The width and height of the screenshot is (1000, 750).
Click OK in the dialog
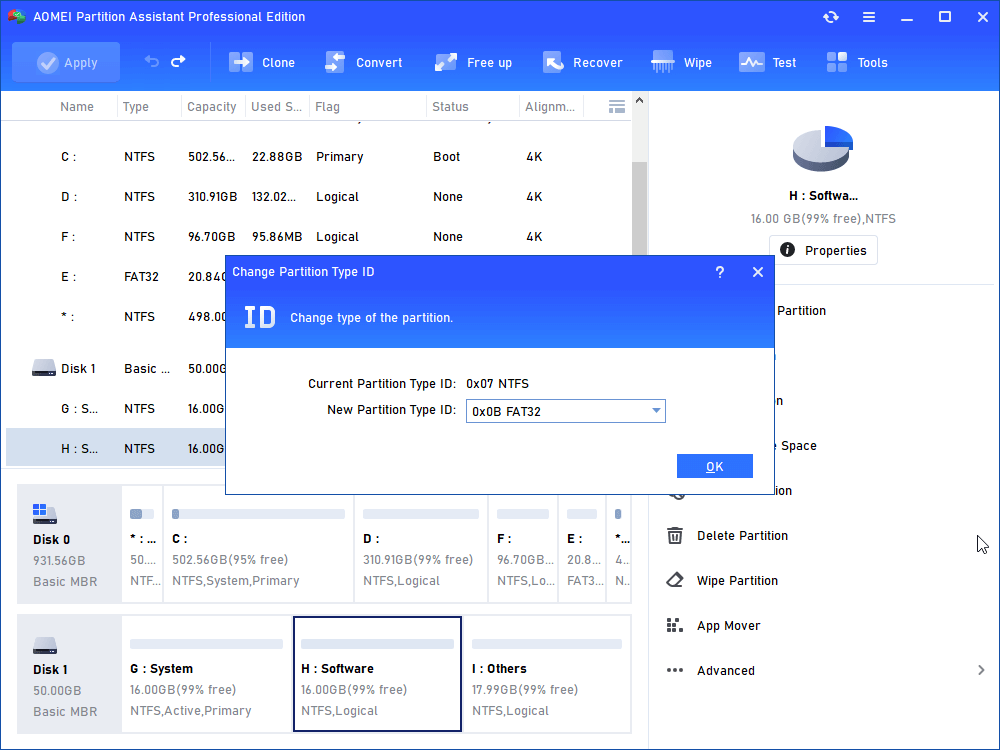[714, 466]
